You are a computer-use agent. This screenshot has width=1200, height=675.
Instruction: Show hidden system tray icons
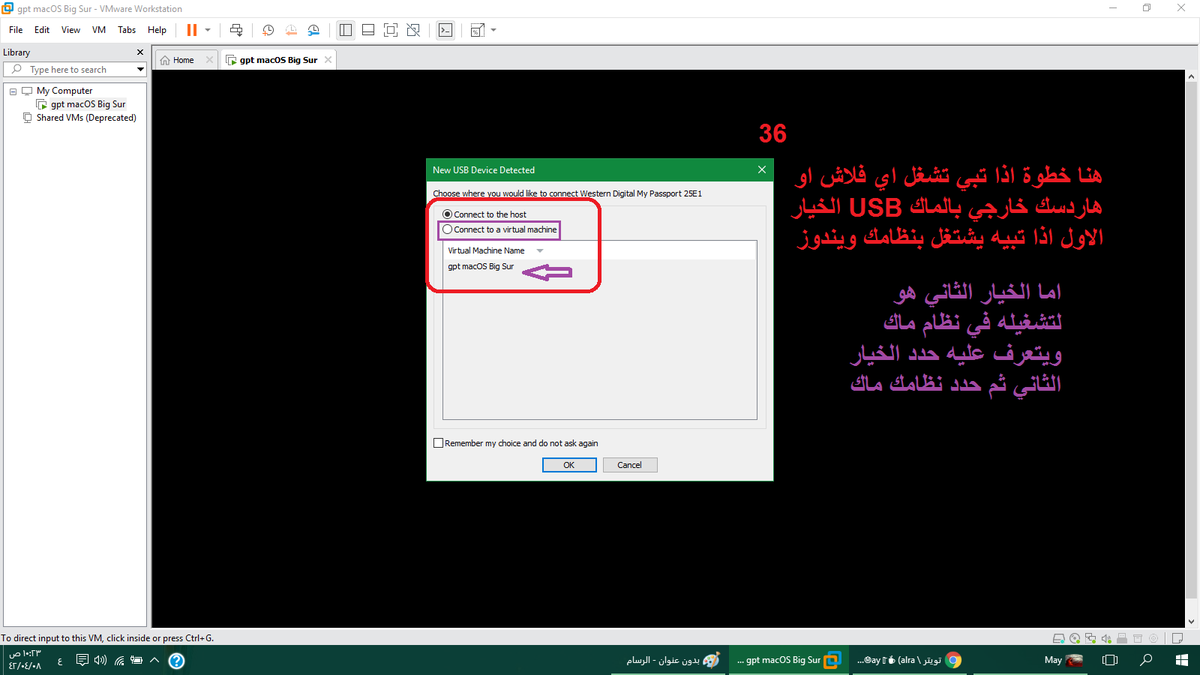click(x=155, y=660)
